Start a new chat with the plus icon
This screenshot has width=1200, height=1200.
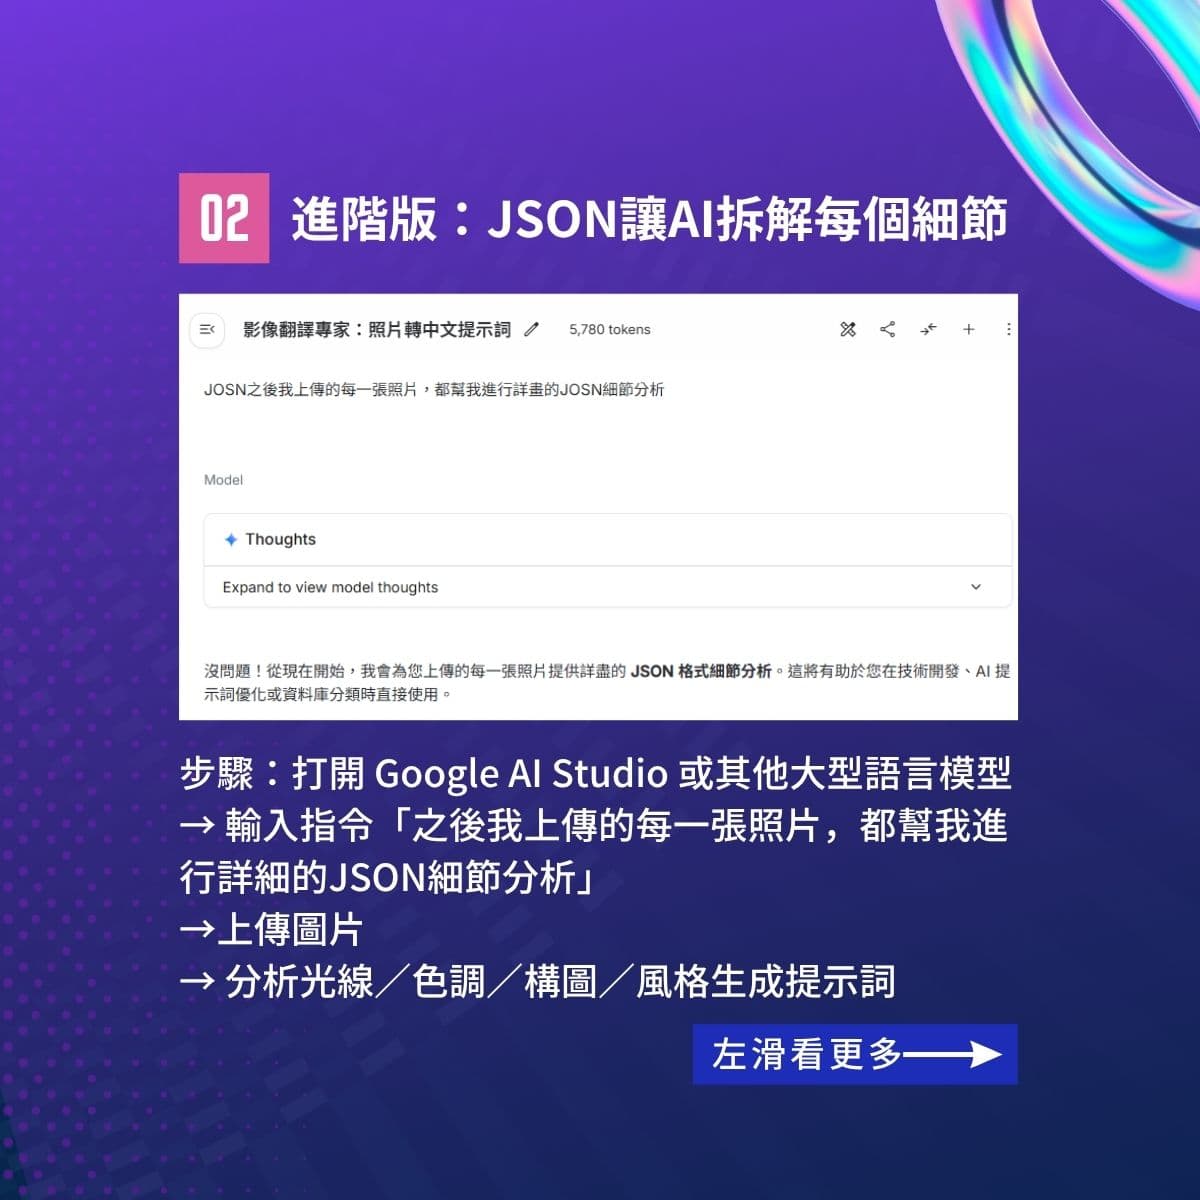pos(968,329)
